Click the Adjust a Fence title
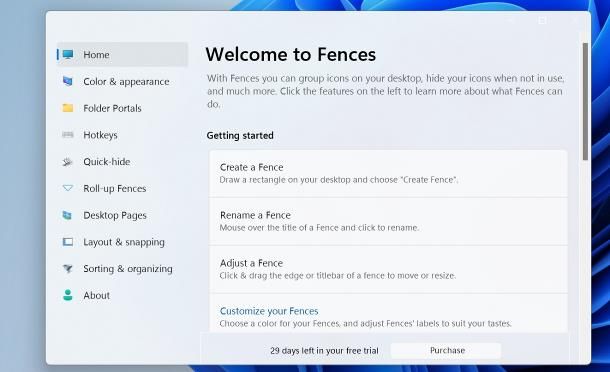 point(251,263)
